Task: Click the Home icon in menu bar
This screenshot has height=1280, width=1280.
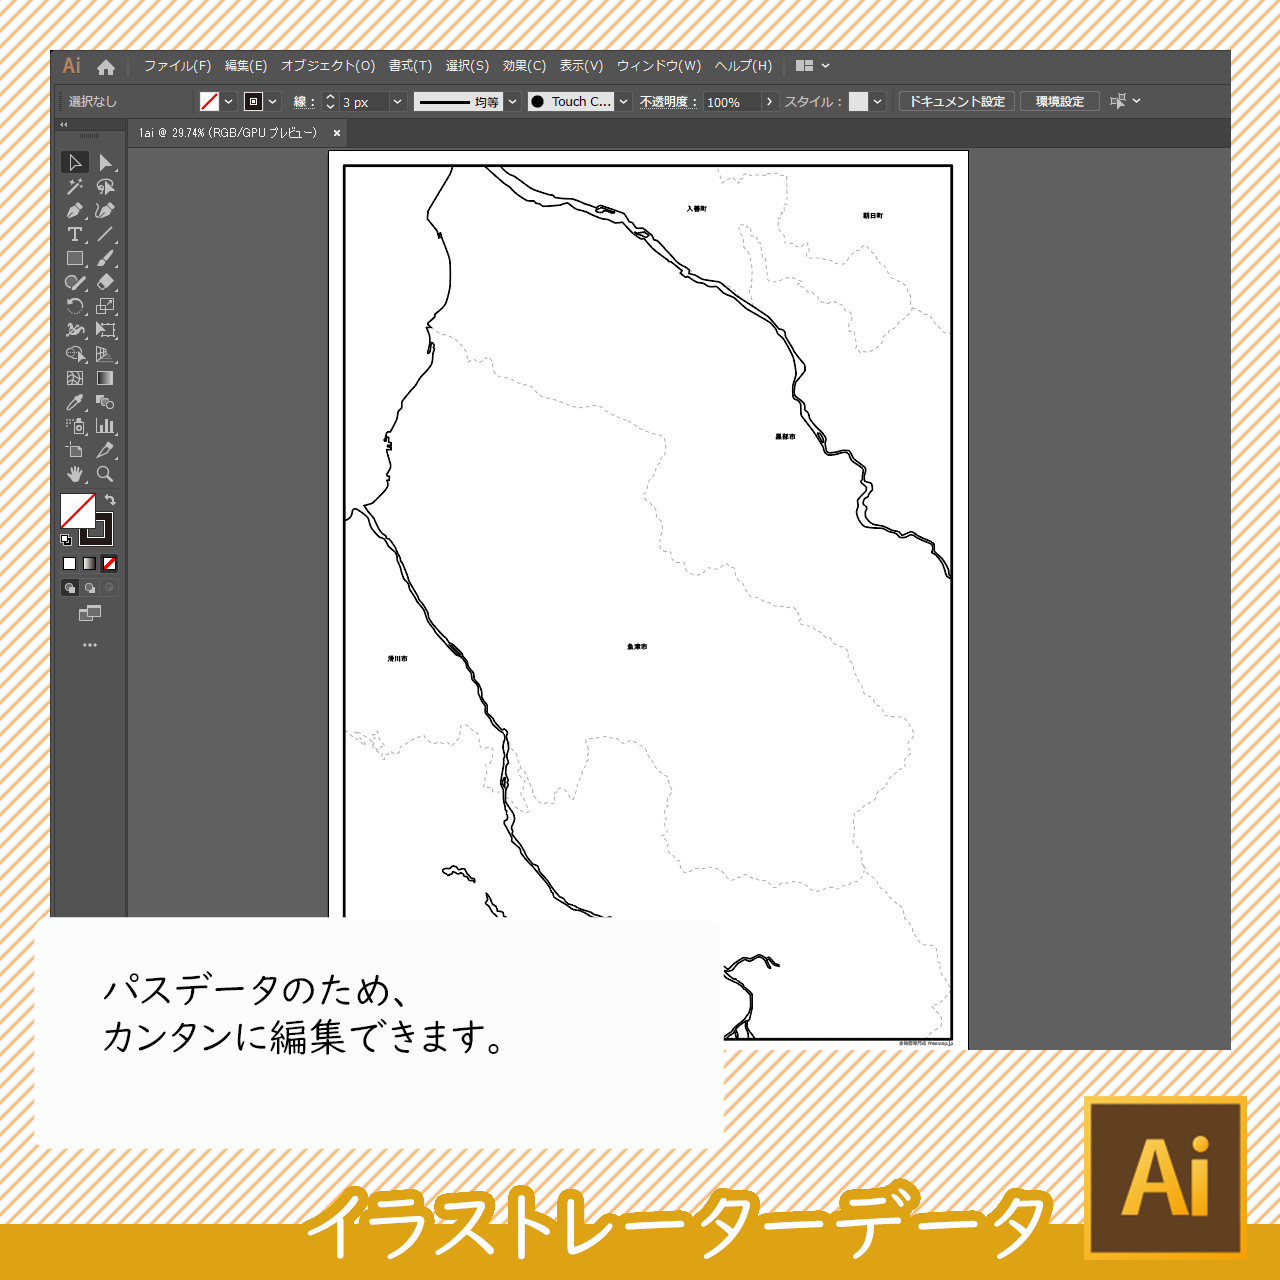Action: (x=106, y=67)
